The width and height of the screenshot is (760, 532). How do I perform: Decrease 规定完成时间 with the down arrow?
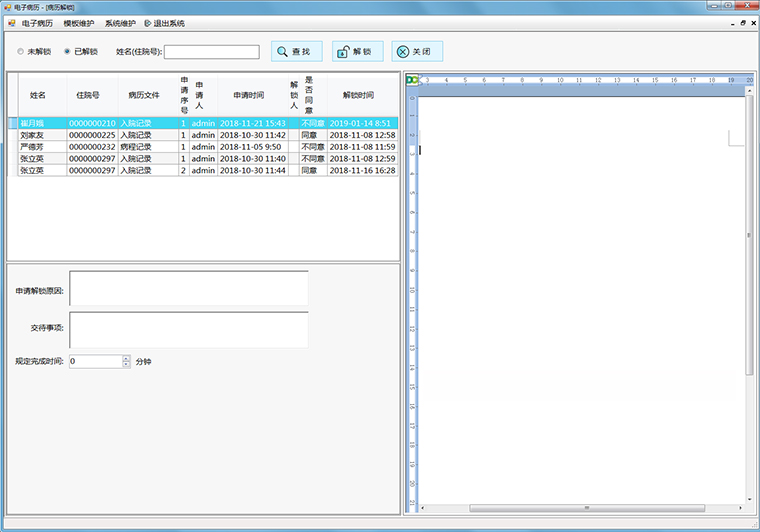pos(126,365)
